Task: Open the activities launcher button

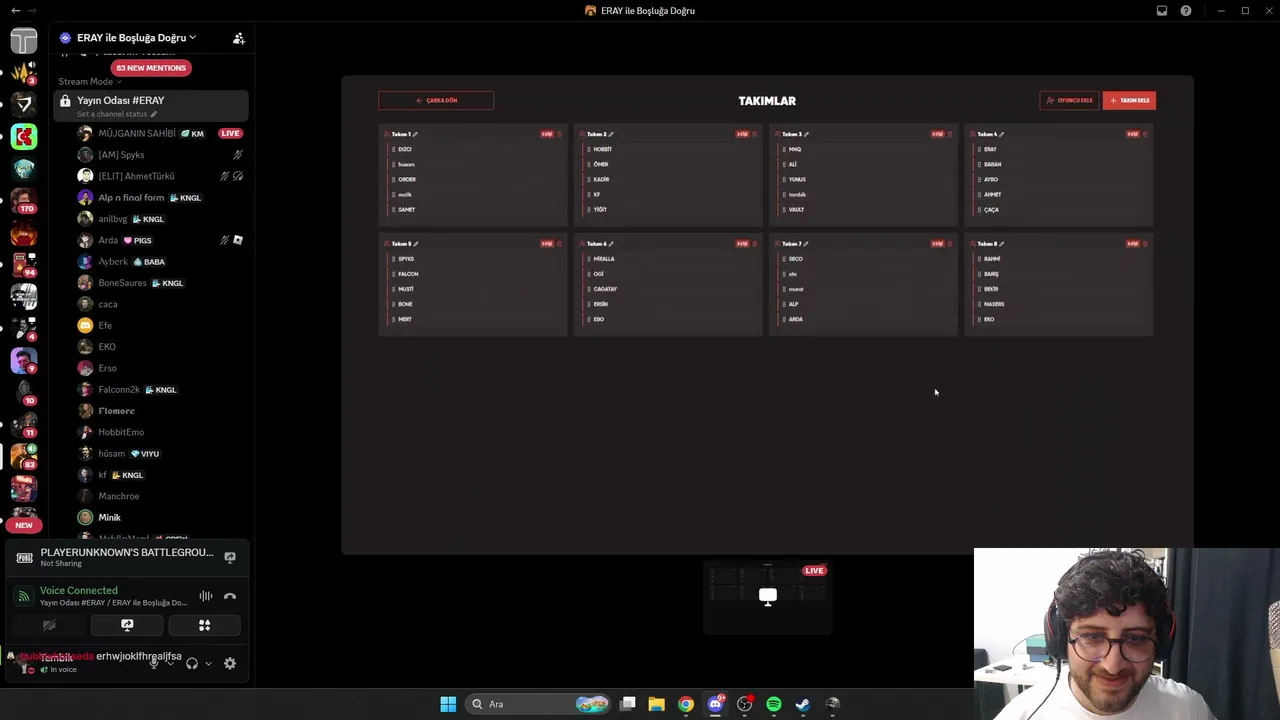Action: (x=204, y=625)
